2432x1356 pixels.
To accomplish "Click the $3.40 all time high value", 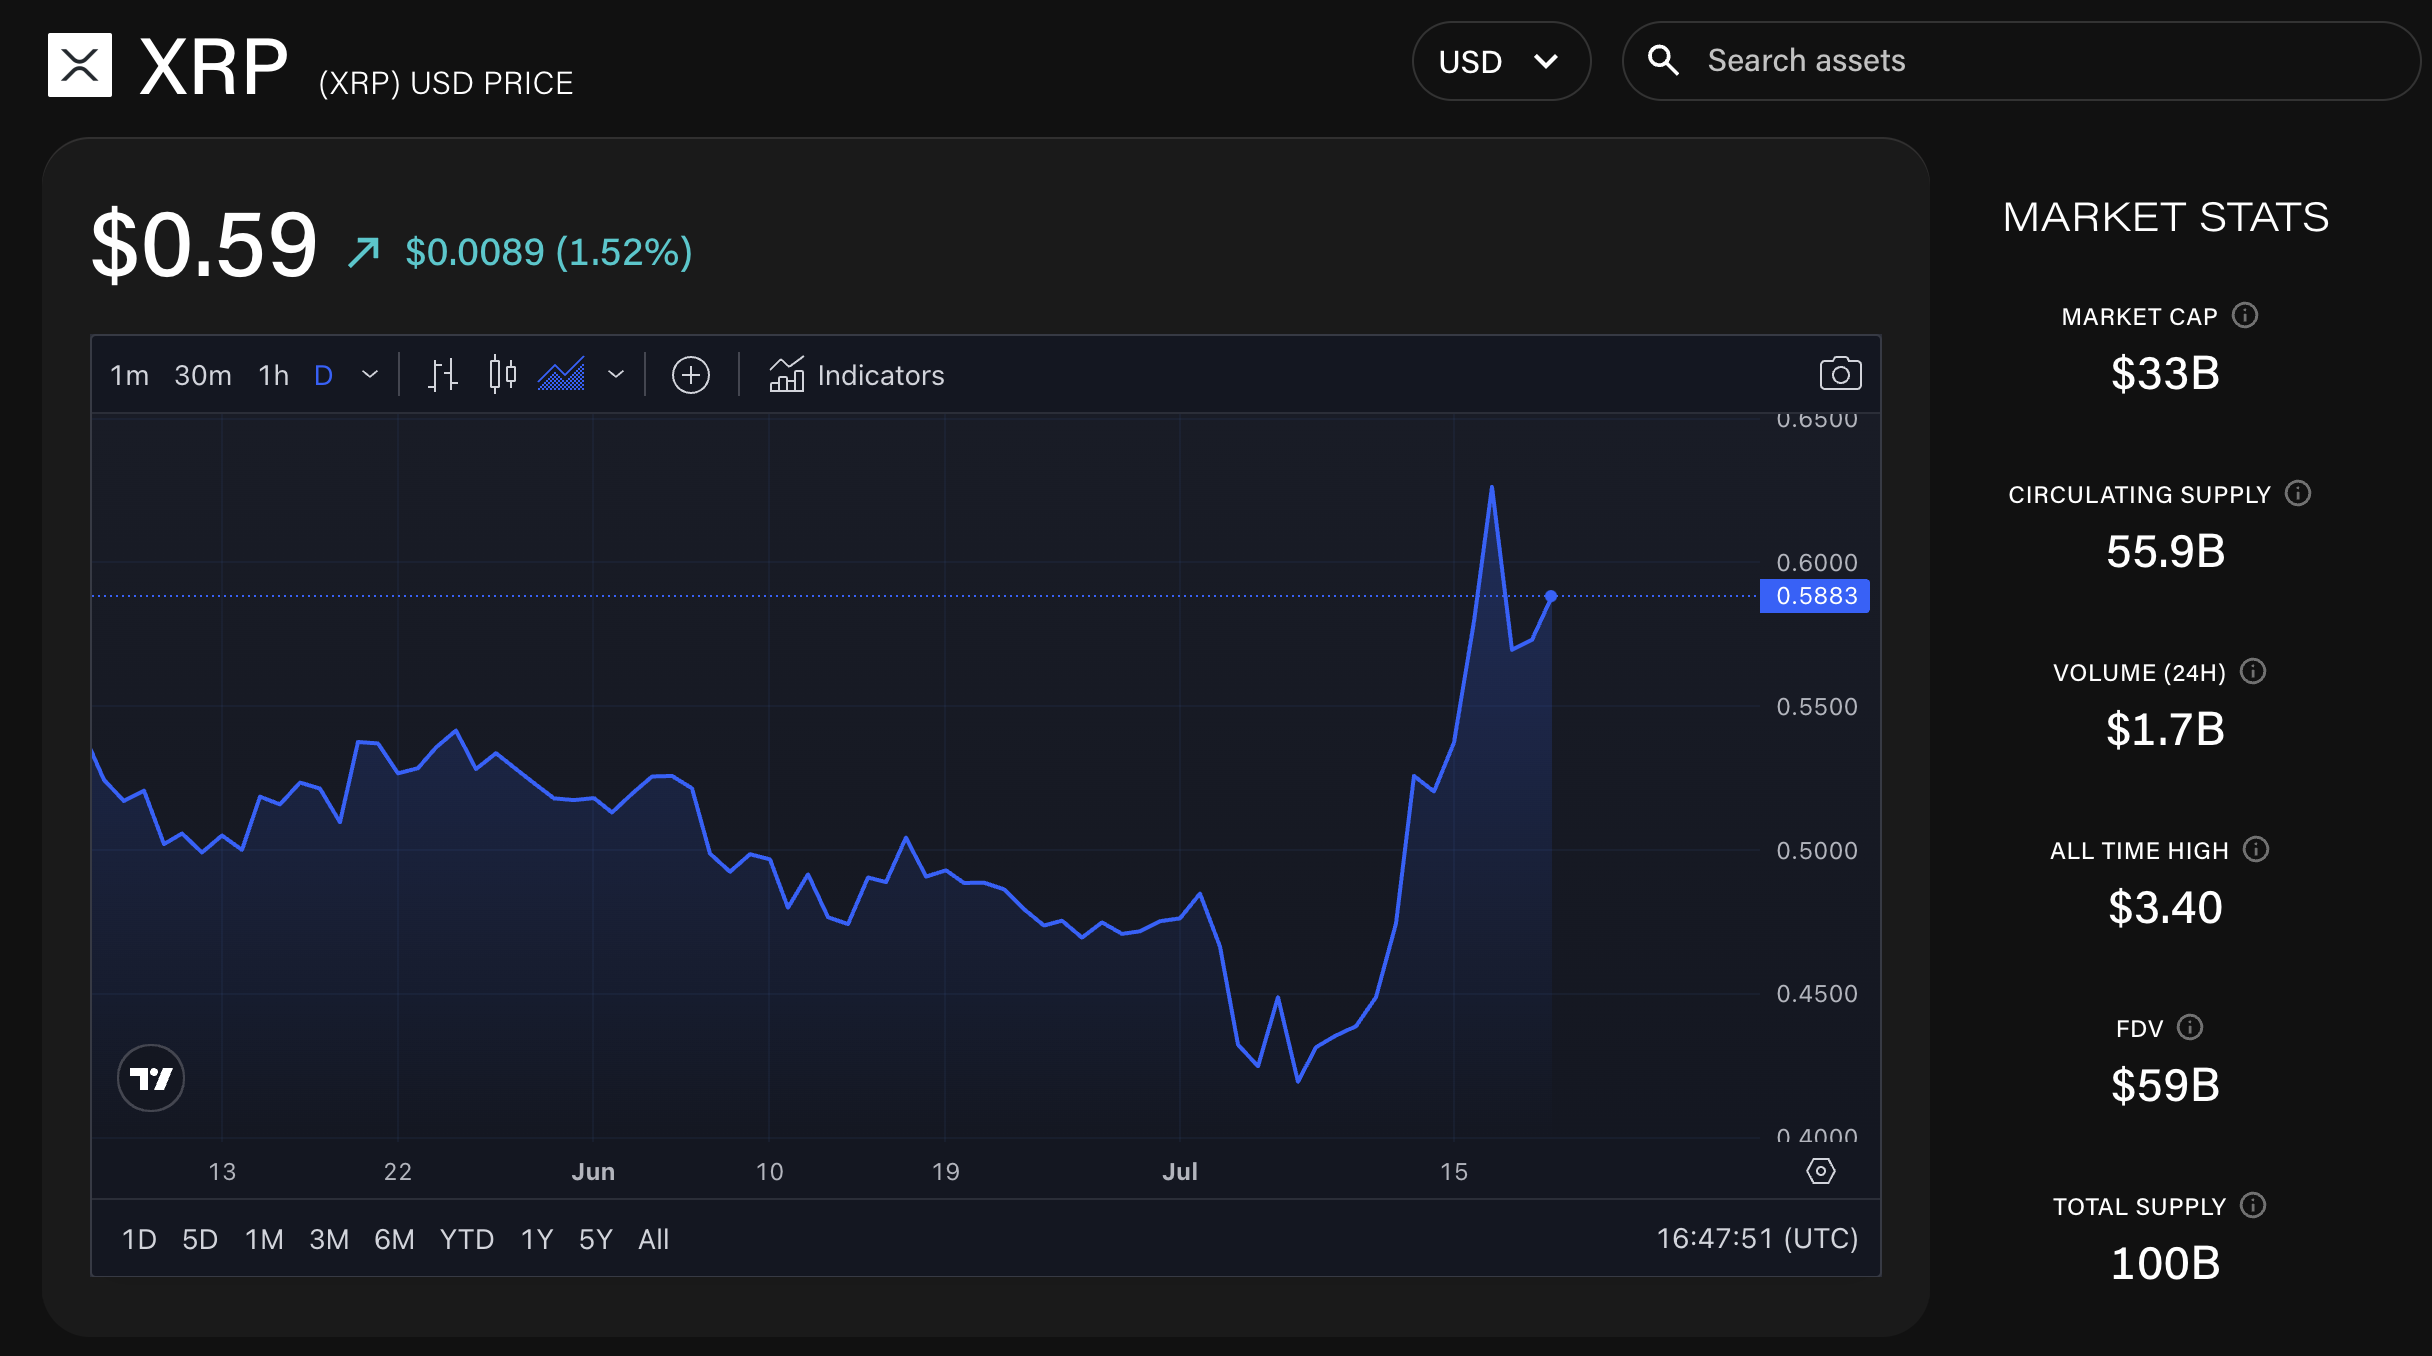I will pos(2165,908).
